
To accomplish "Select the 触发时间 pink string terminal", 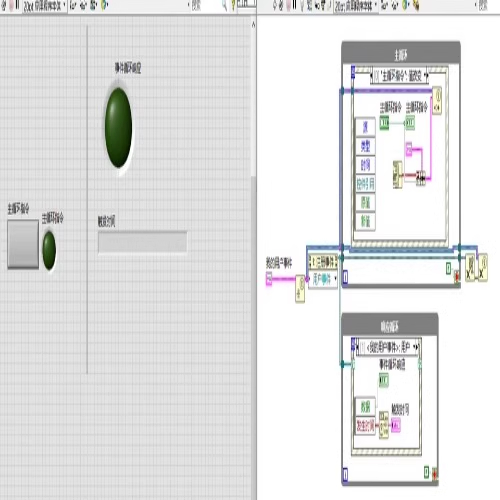I will (396, 425).
